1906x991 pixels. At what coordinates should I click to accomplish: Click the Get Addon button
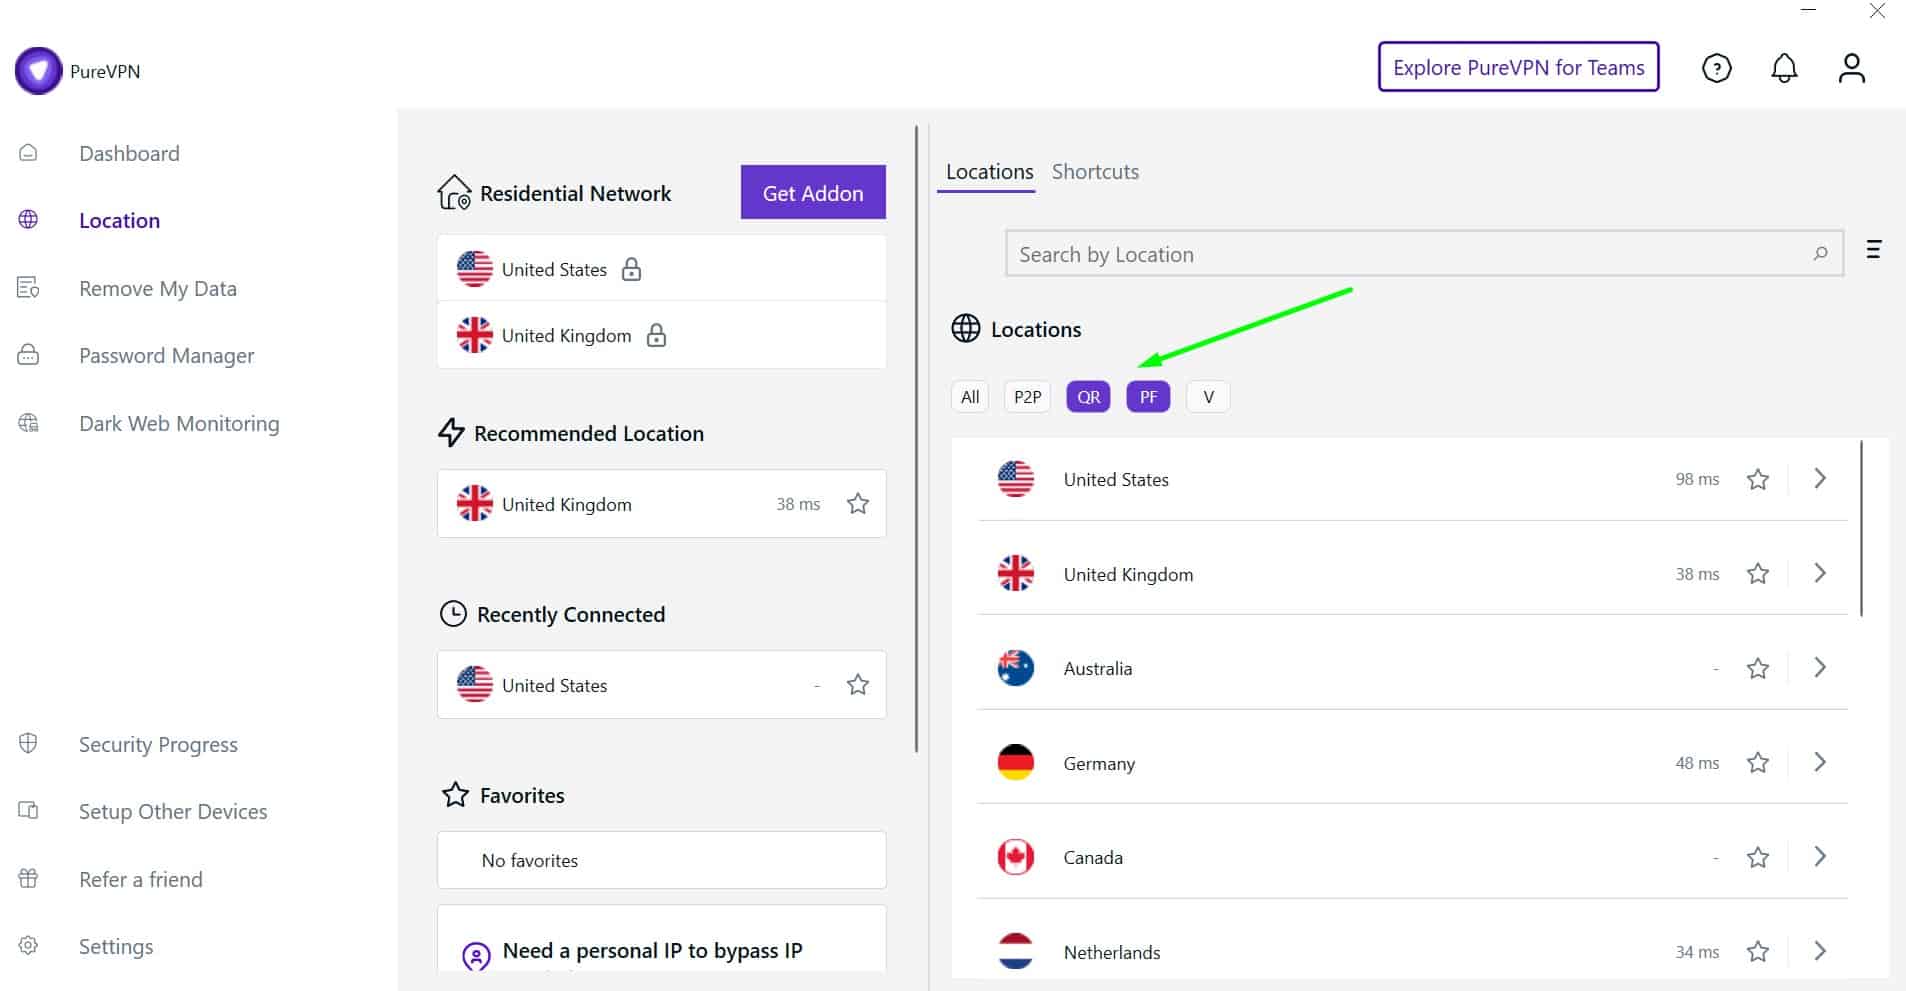(x=813, y=193)
